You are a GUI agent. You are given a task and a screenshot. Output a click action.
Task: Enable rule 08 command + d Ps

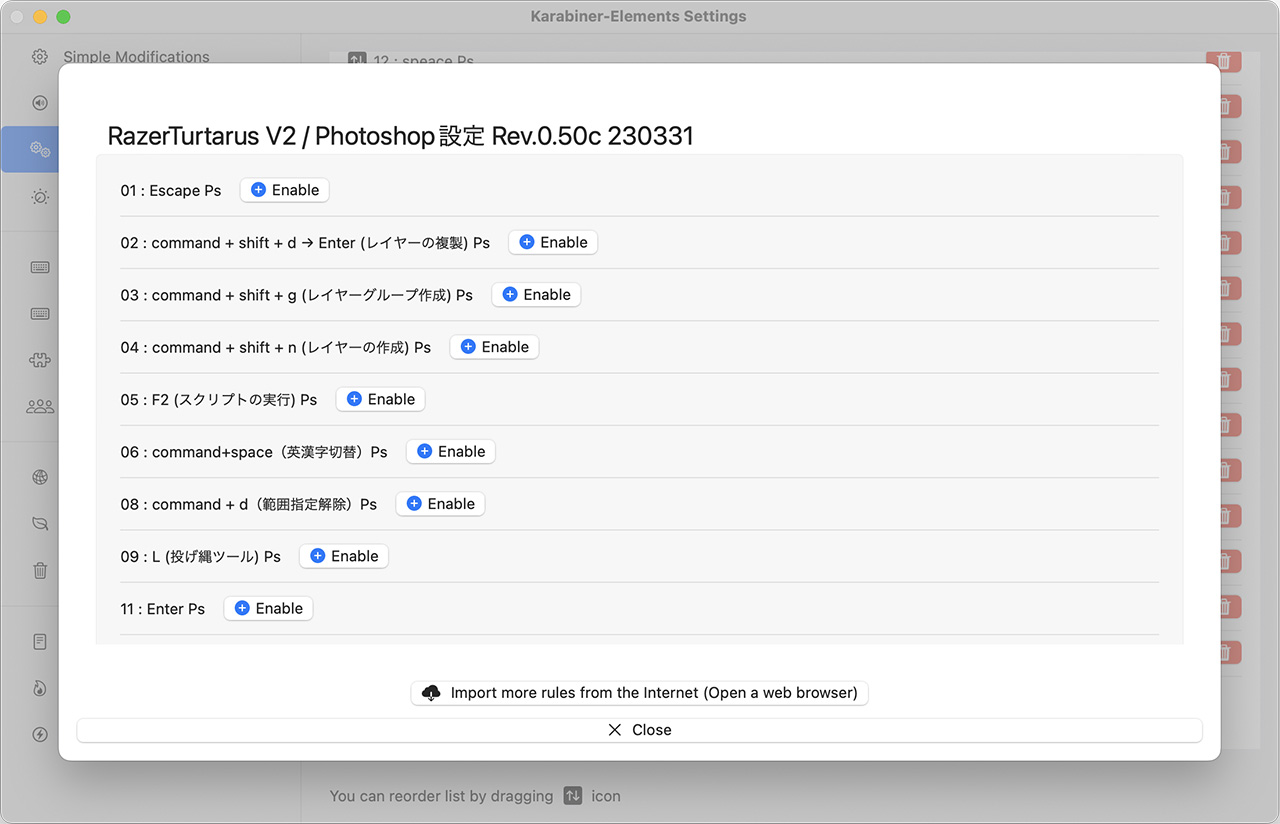440,504
